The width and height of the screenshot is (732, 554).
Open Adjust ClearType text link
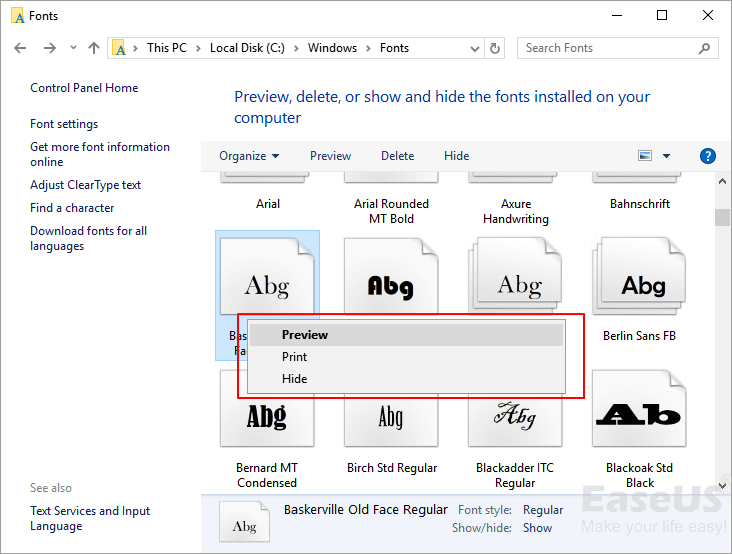(85, 185)
